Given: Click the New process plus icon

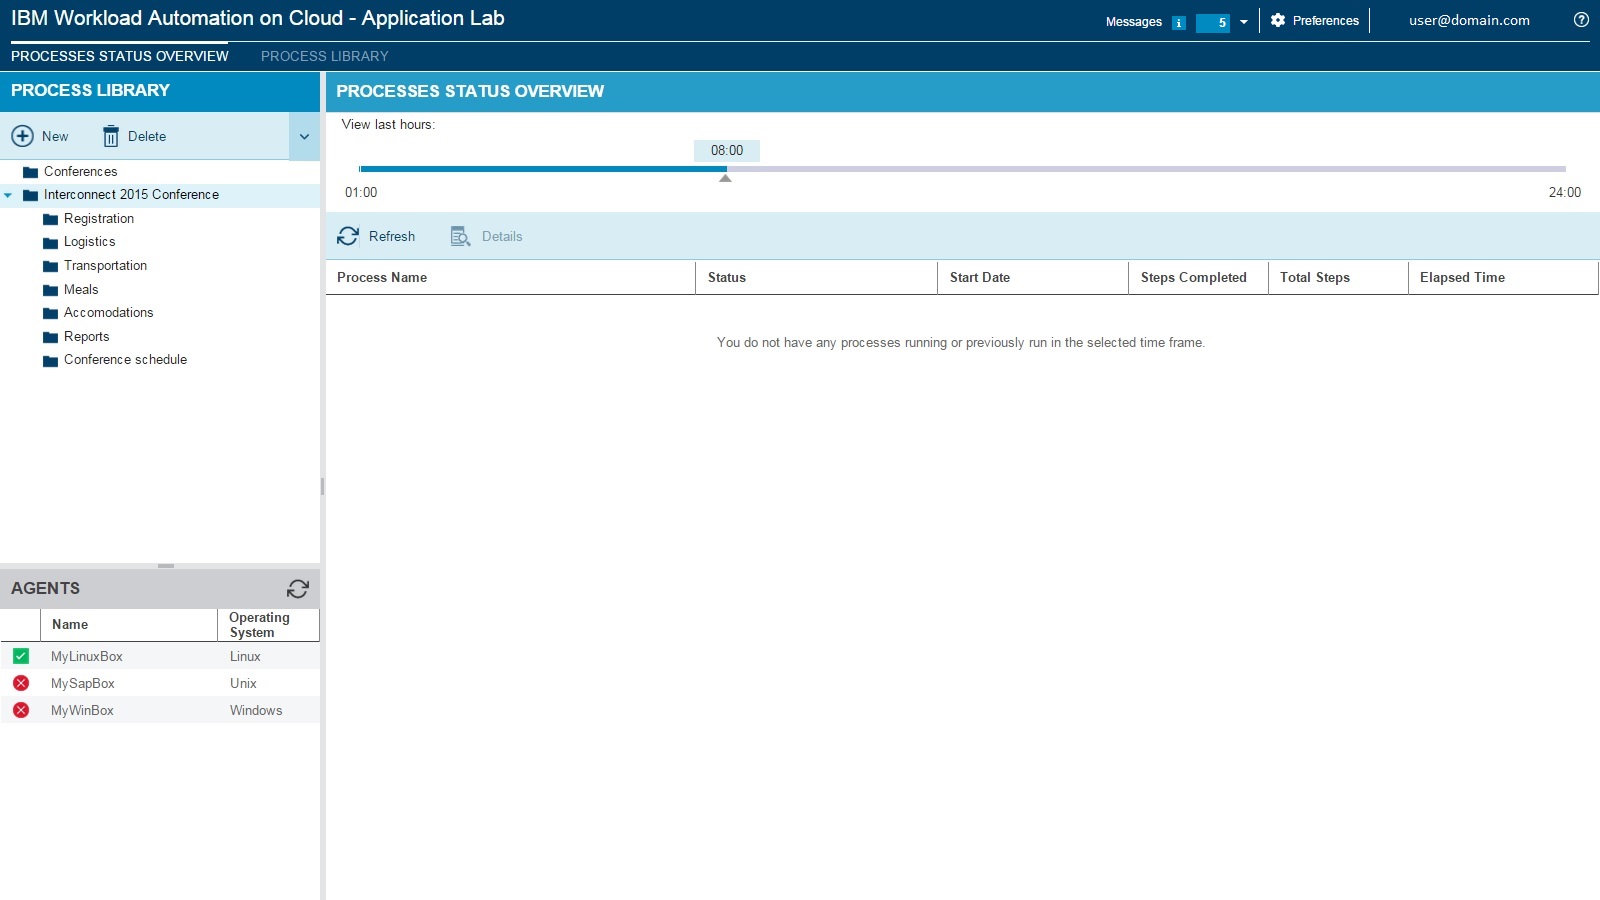Looking at the screenshot, I should pos(22,136).
